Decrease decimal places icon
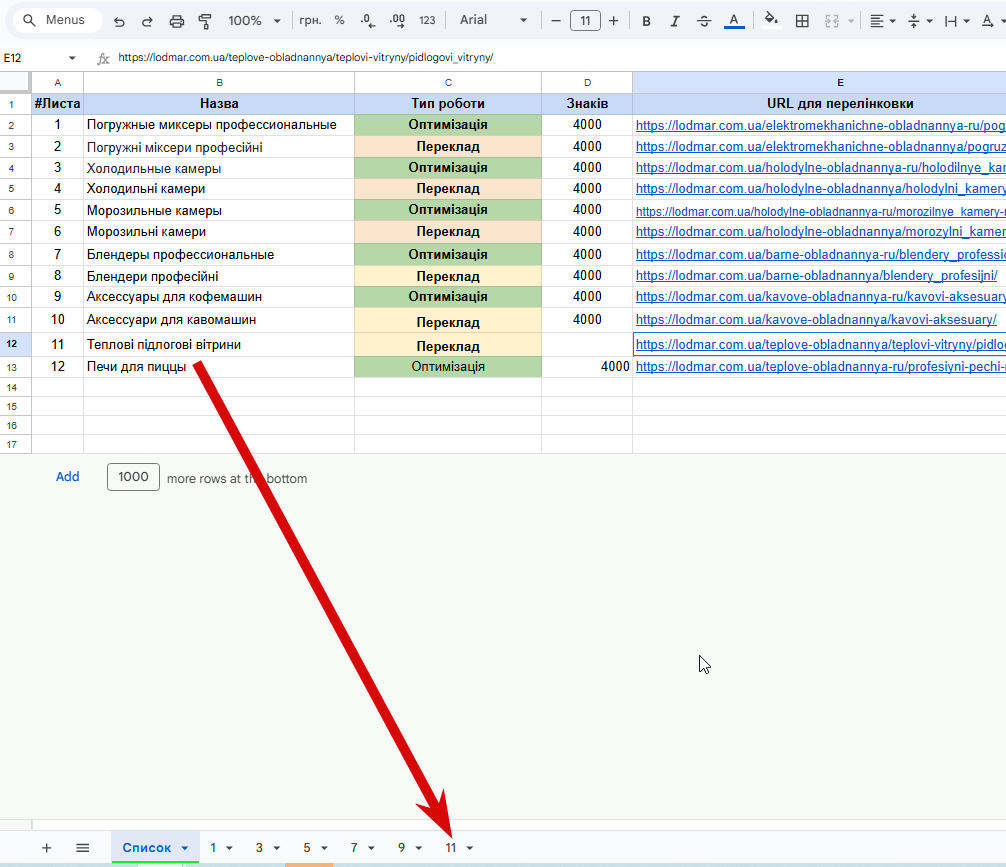The width and height of the screenshot is (1006, 867). click(368, 21)
